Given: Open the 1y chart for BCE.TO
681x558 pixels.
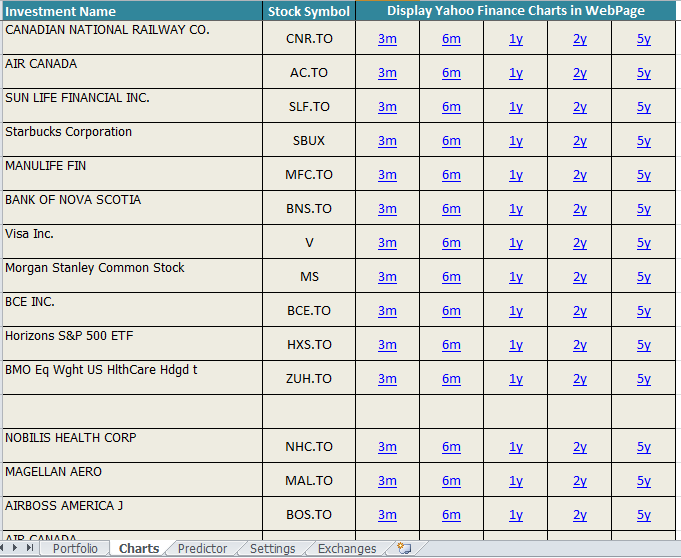Looking at the screenshot, I should [x=516, y=311].
